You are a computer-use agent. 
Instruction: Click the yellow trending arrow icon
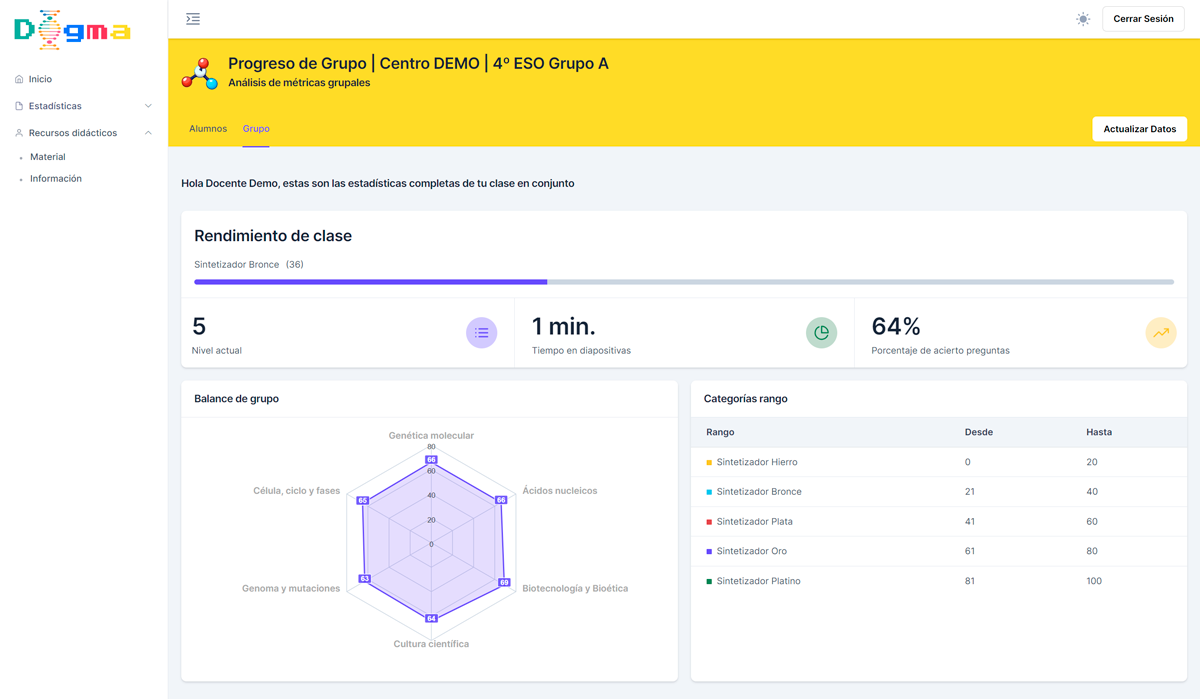(1160, 333)
